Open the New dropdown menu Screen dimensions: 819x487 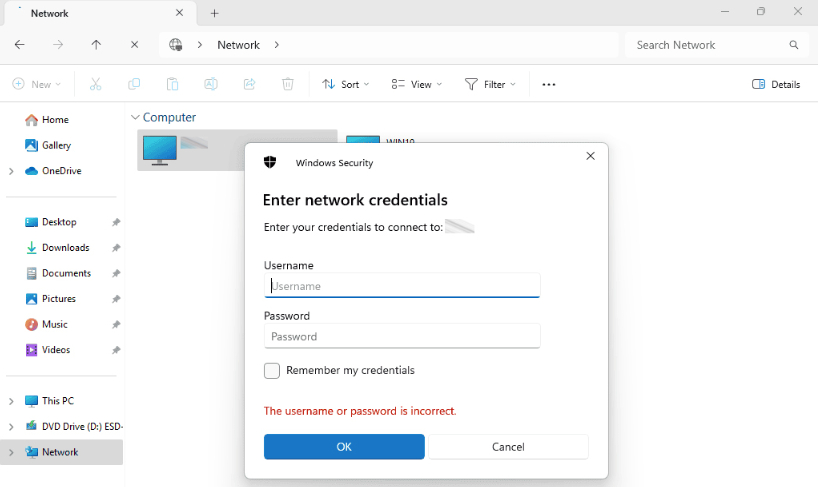pos(37,84)
